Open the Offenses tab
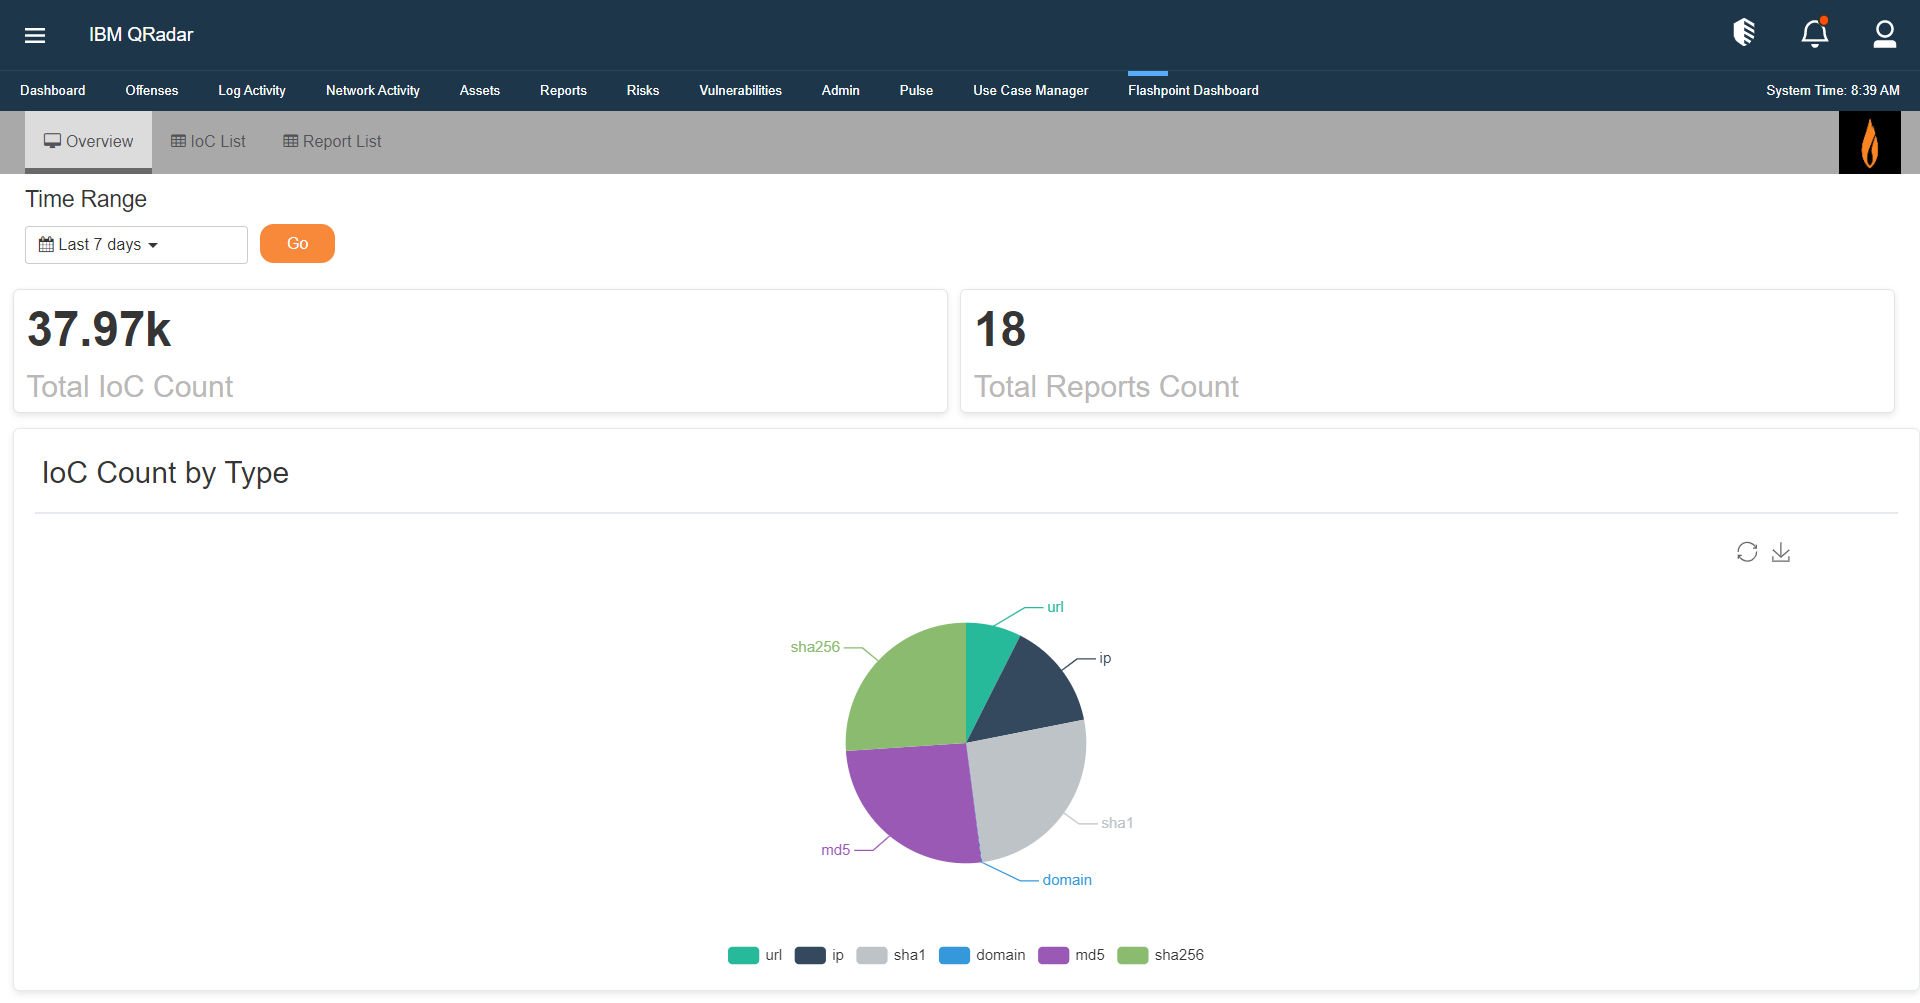The image size is (1920, 1003). pyautogui.click(x=152, y=90)
